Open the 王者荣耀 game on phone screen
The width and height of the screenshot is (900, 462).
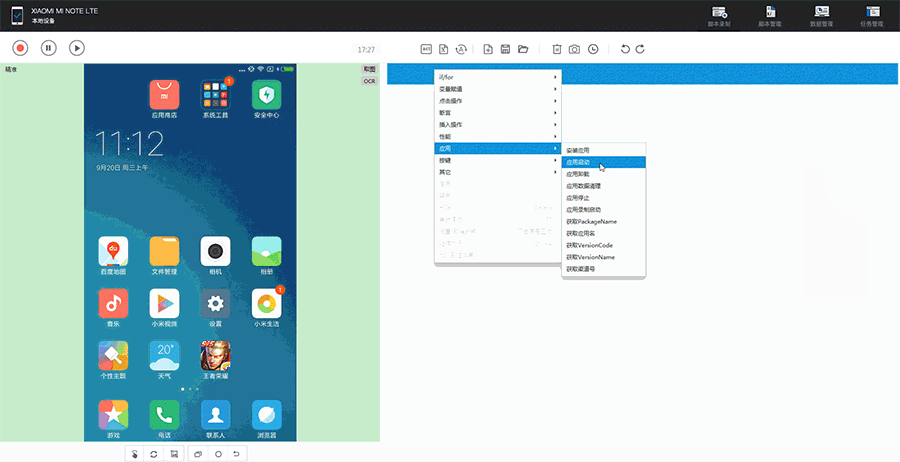coord(215,359)
